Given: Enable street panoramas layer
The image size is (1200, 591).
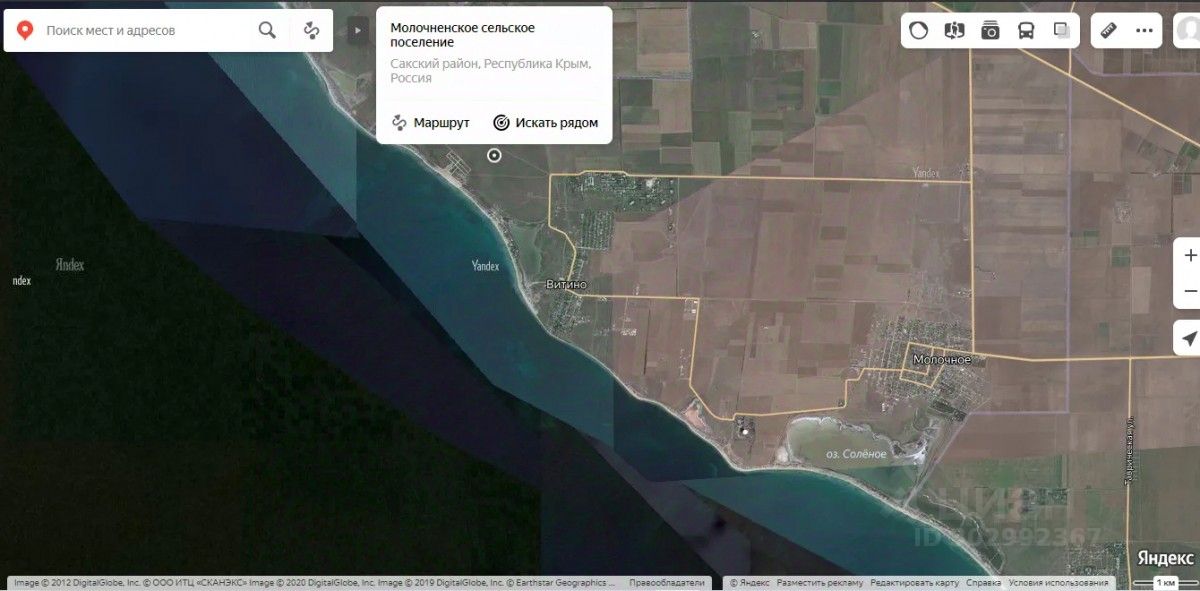Looking at the screenshot, I should pos(955,31).
